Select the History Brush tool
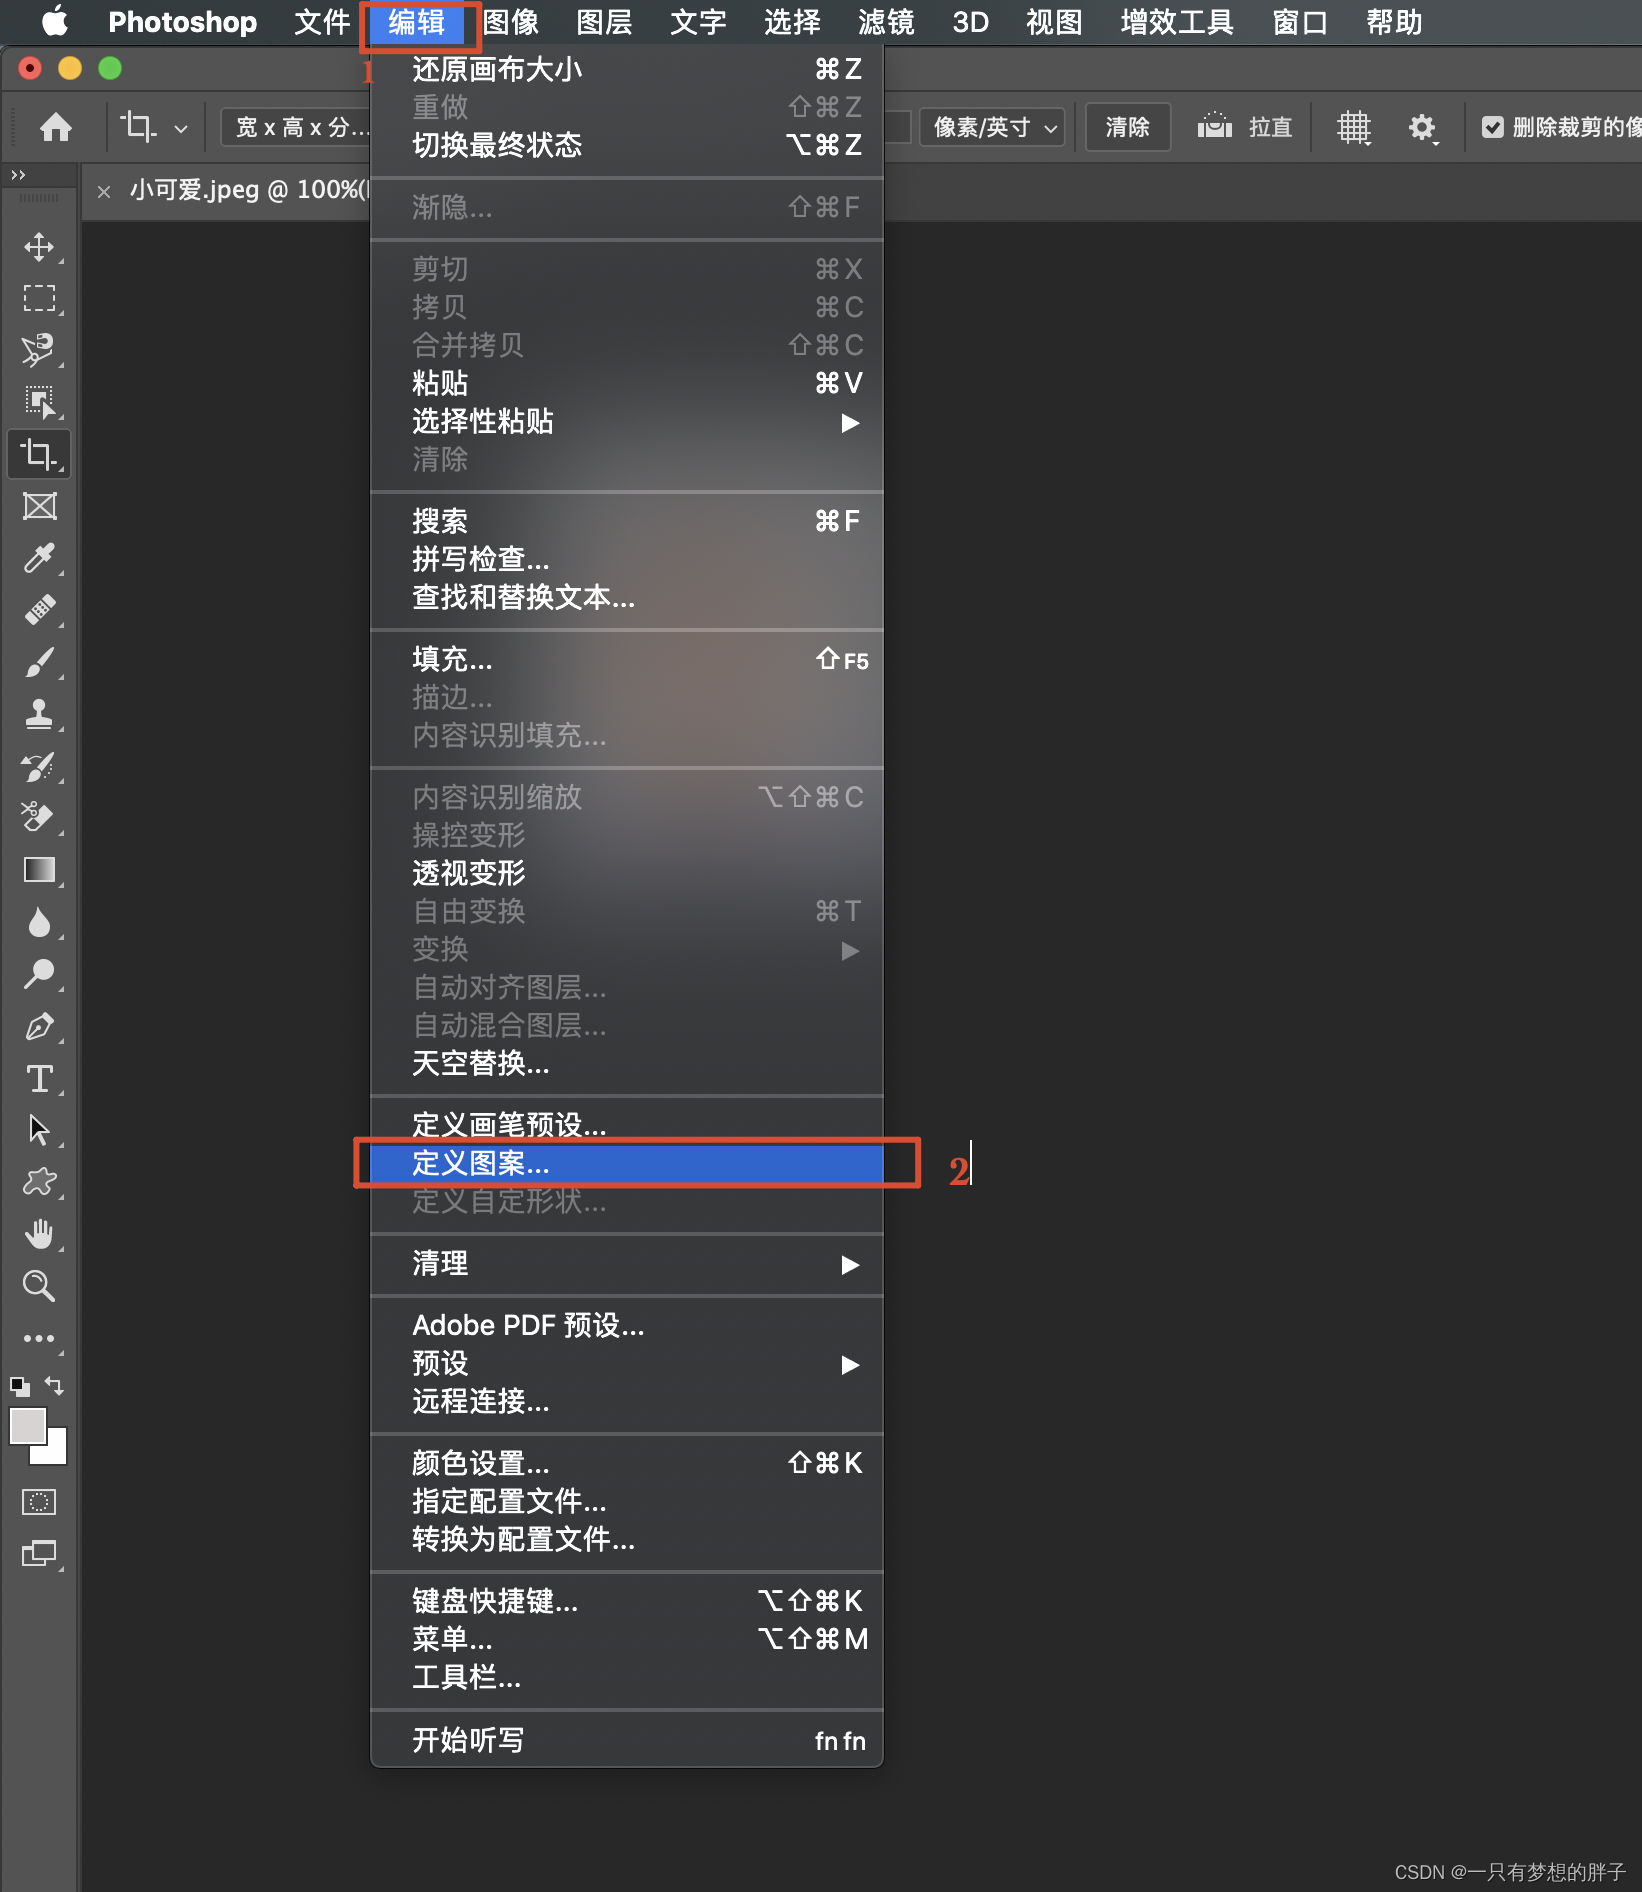This screenshot has height=1892, width=1642. coord(39,766)
